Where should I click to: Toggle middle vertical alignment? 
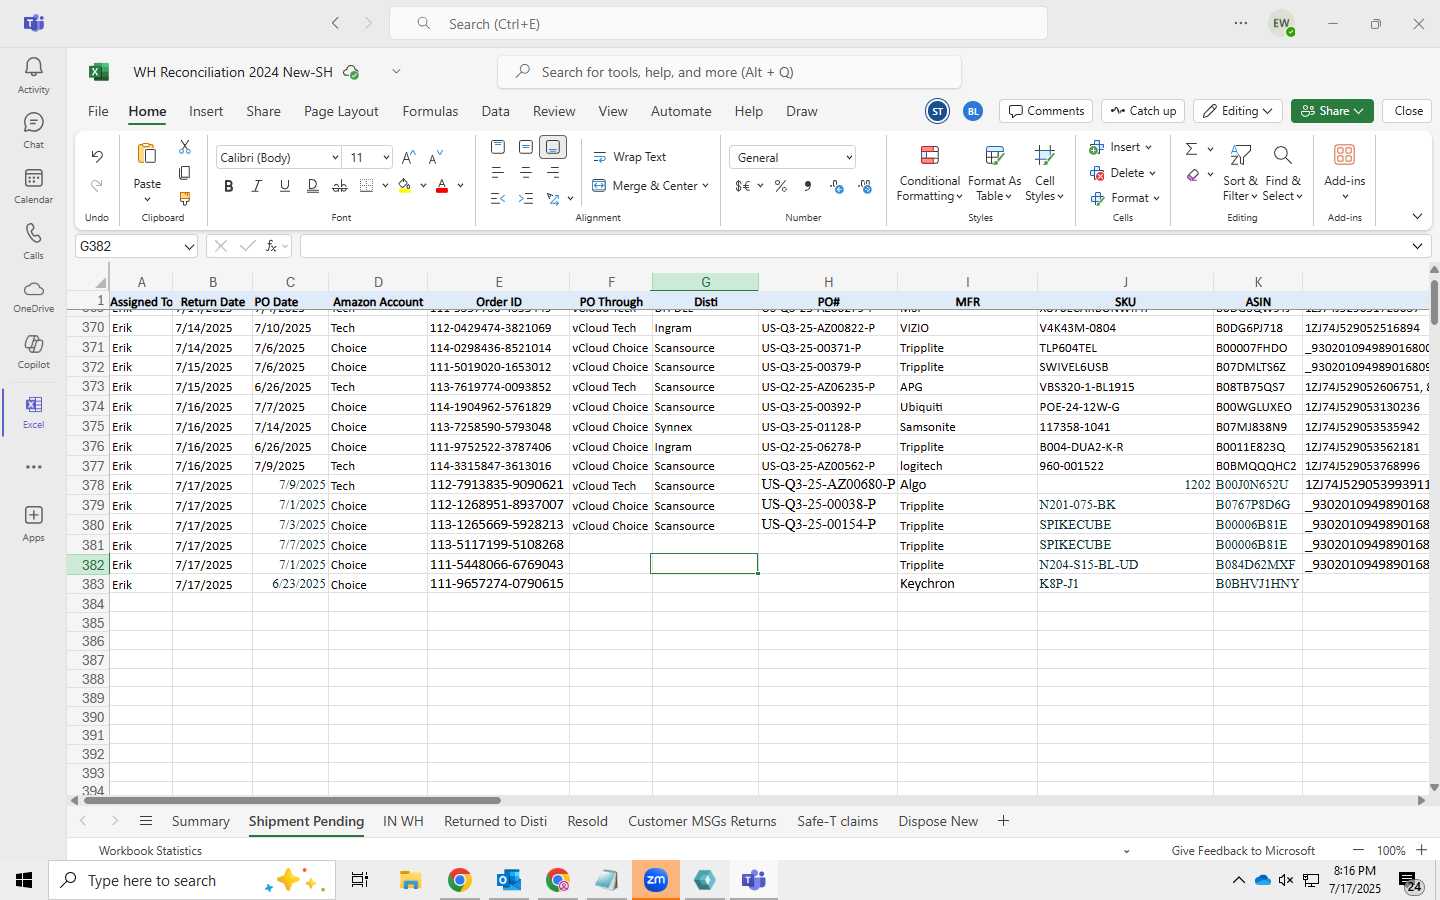coord(526,147)
